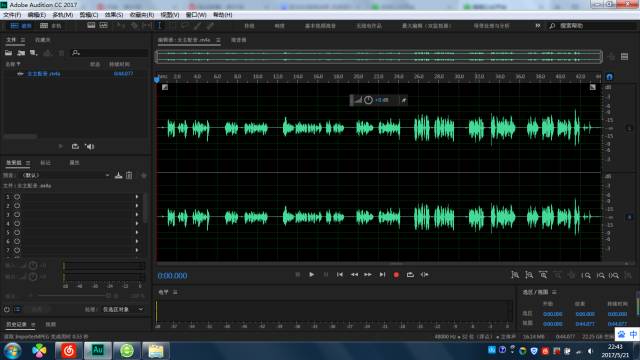Open the Properties tab

click(x=74, y=162)
